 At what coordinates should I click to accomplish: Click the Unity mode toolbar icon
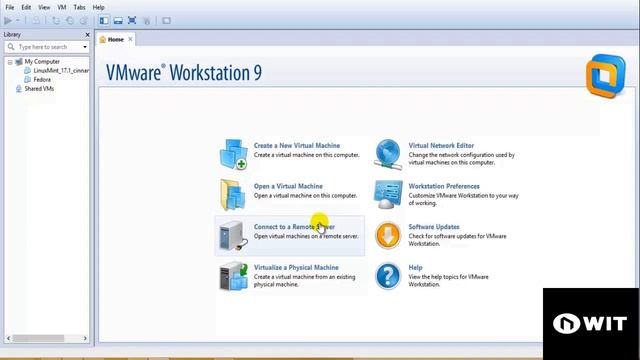pos(147,20)
